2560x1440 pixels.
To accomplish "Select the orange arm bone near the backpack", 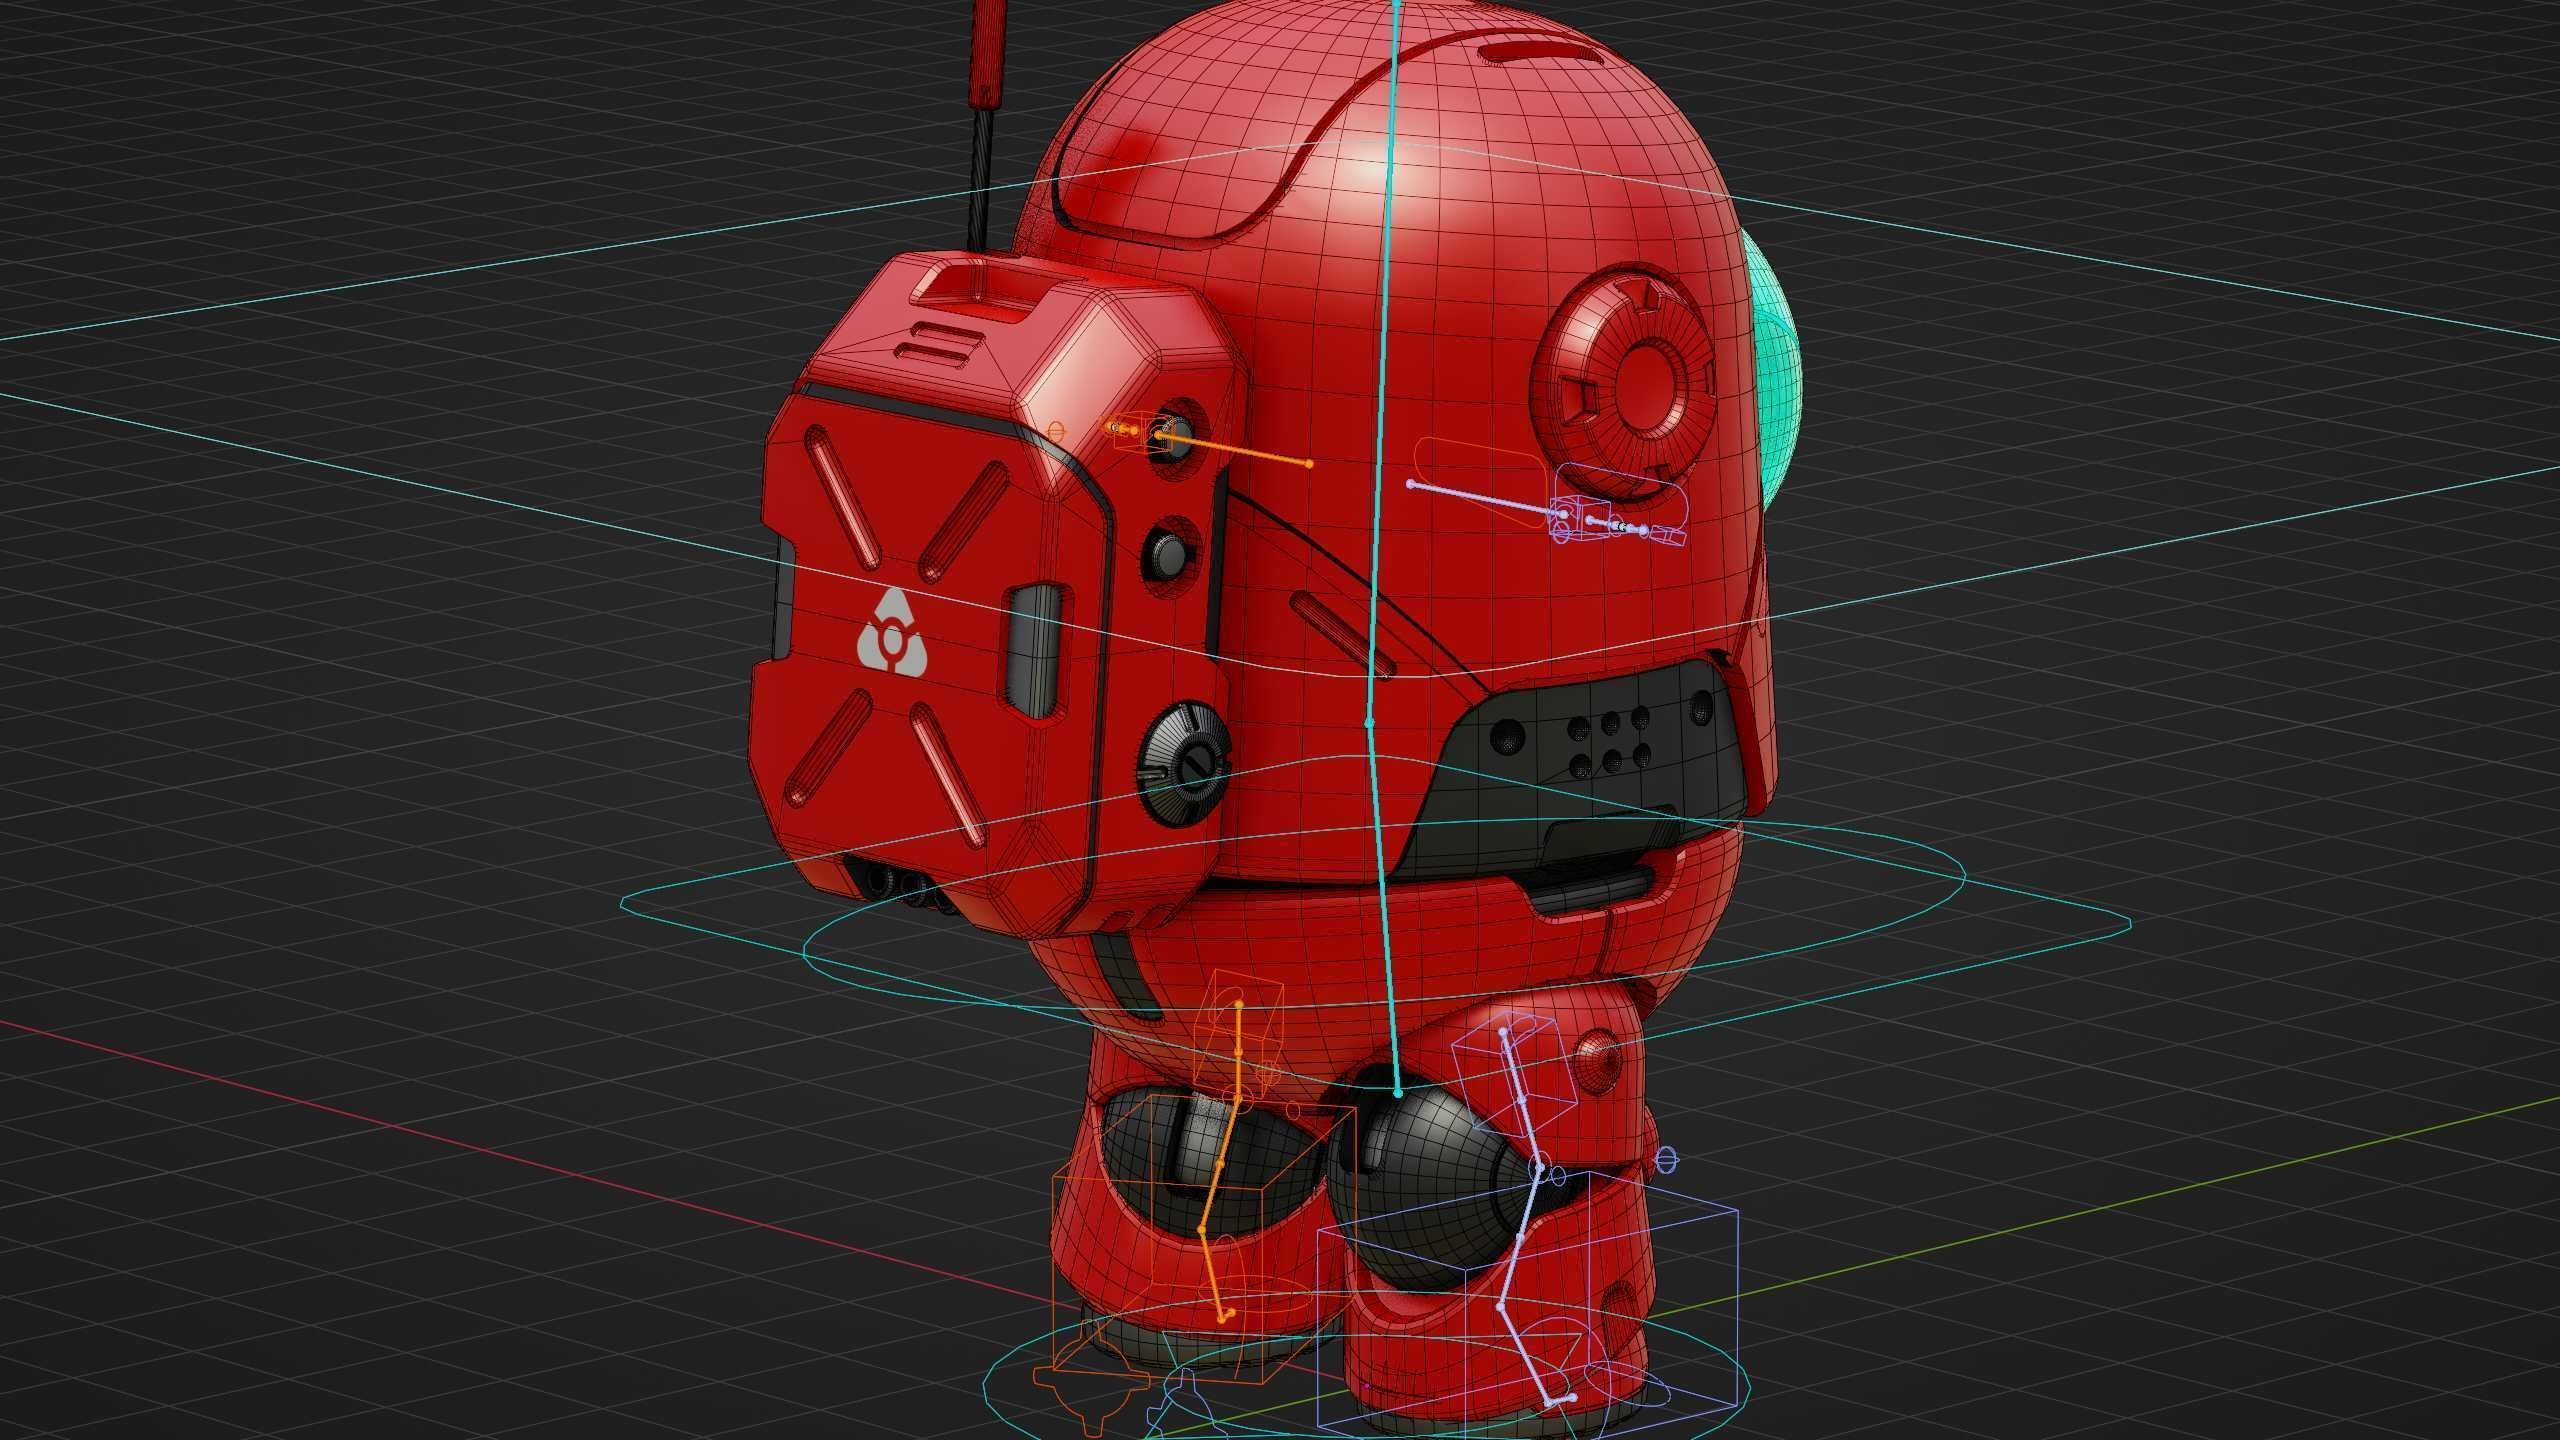I will (x=1235, y=449).
